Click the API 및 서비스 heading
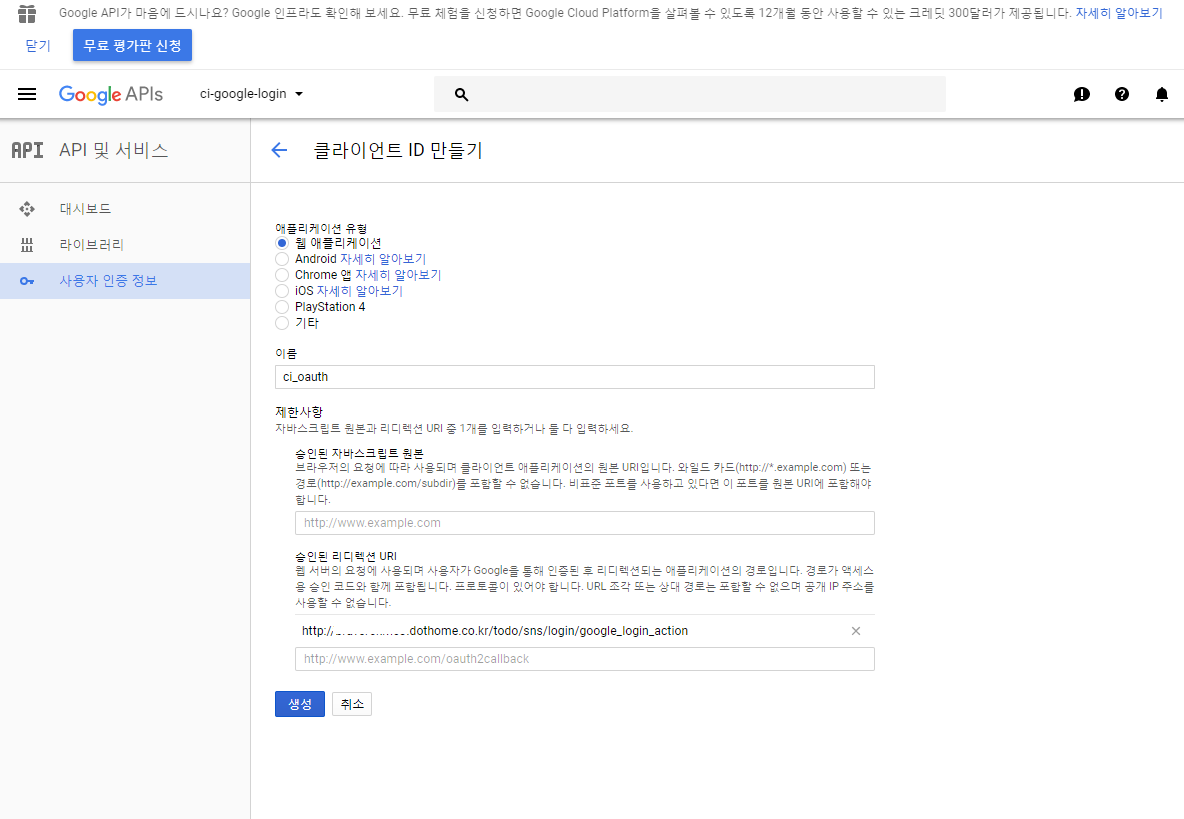1184x819 pixels. tap(113, 150)
